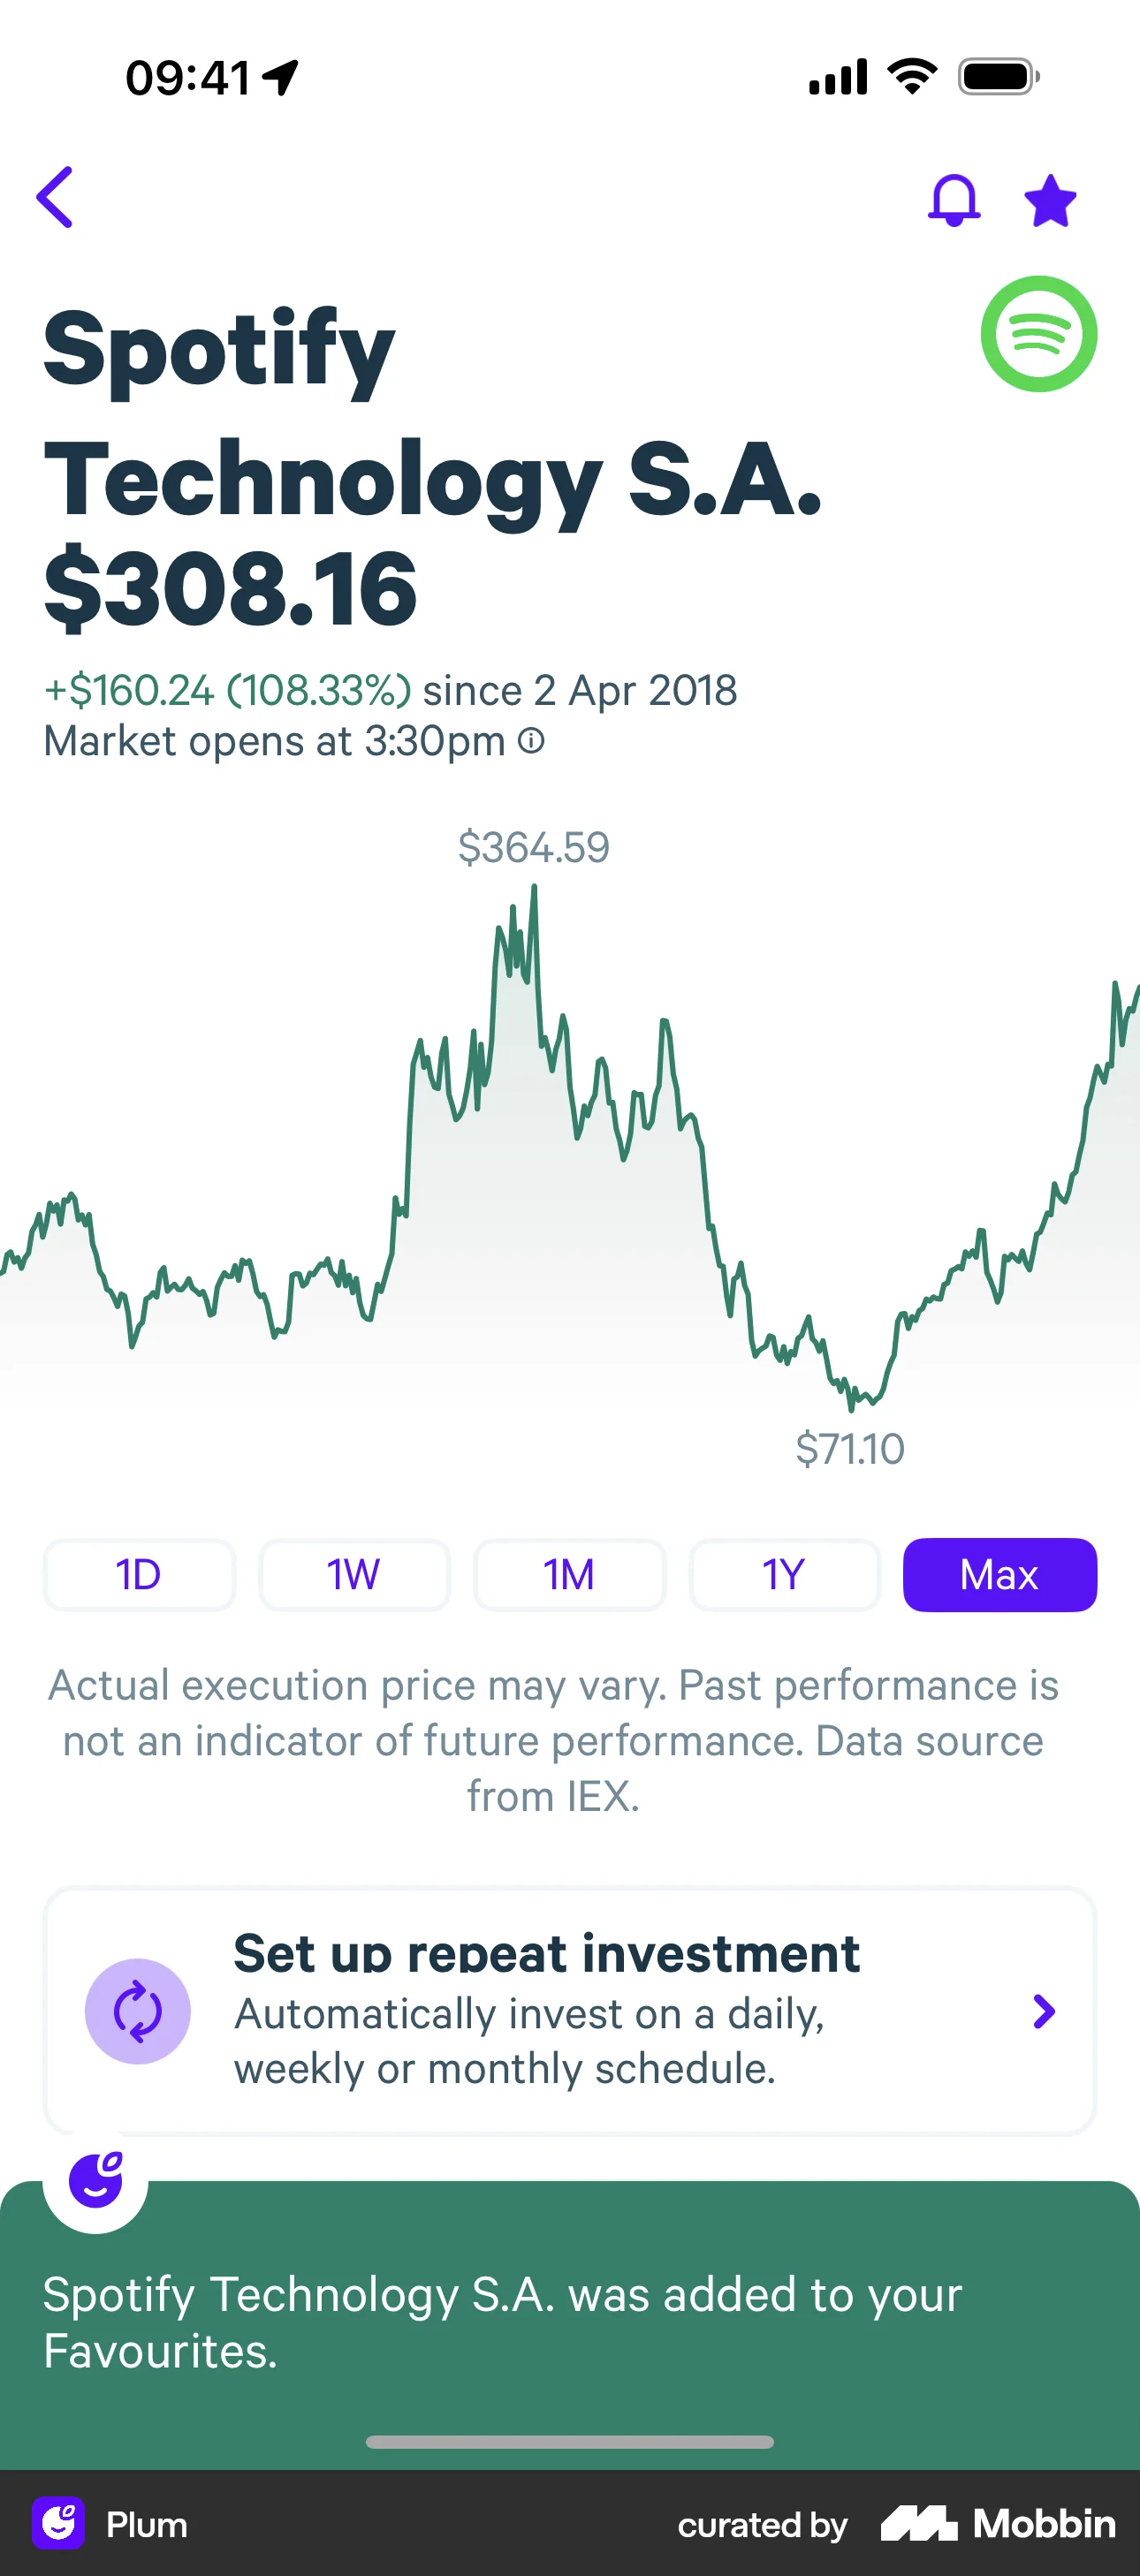Image resolution: width=1140 pixels, height=2576 pixels.
Task: Tap the repeat investment cycle icon
Action: point(138,2011)
